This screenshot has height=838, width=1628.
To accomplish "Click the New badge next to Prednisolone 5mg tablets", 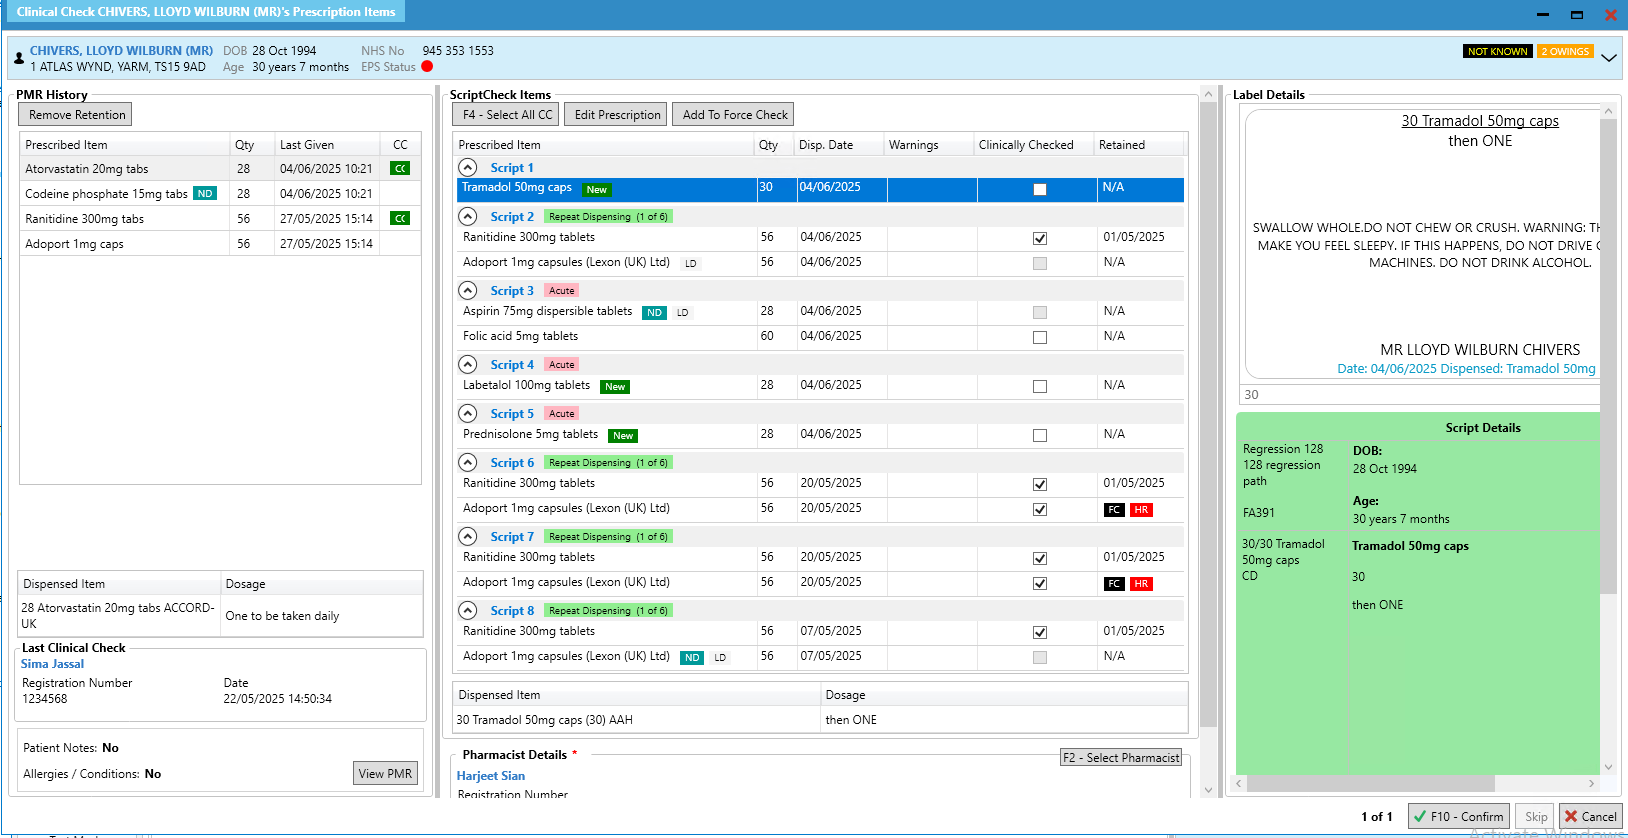I will 623,436.
